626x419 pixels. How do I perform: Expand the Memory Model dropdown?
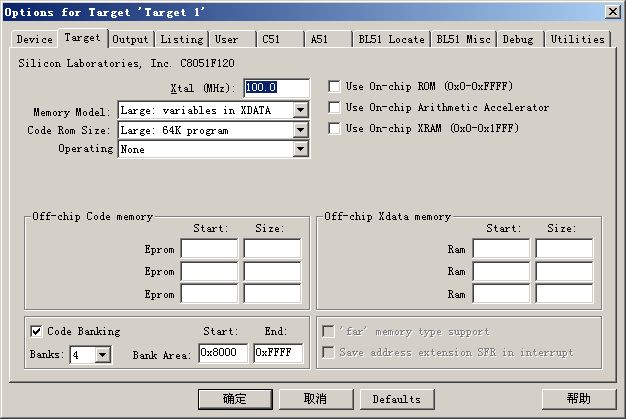(x=300, y=110)
